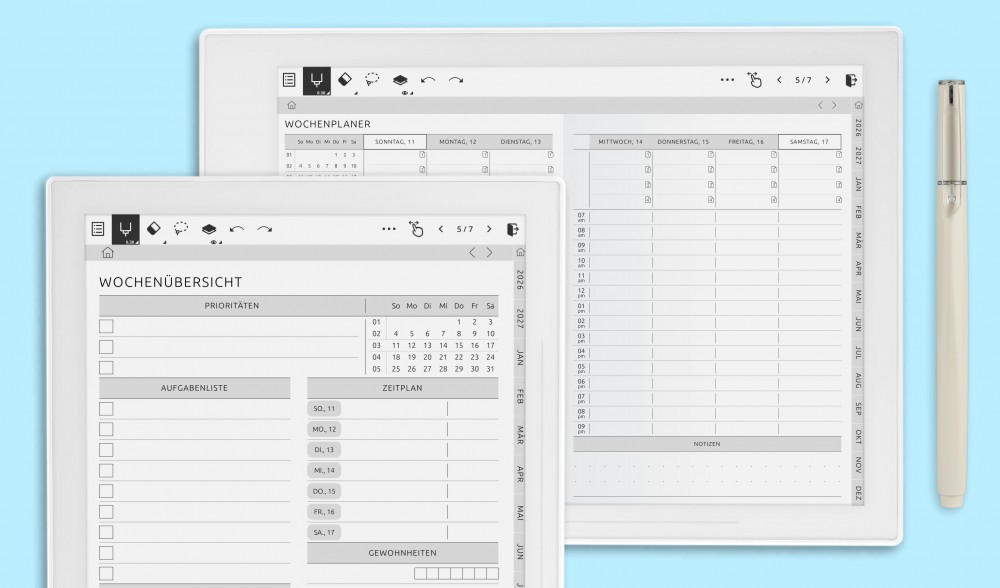Undo last stroke on front tablet
Image resolution: width=1000 pixels, height=588 pixels.
(x=237, y=229)
